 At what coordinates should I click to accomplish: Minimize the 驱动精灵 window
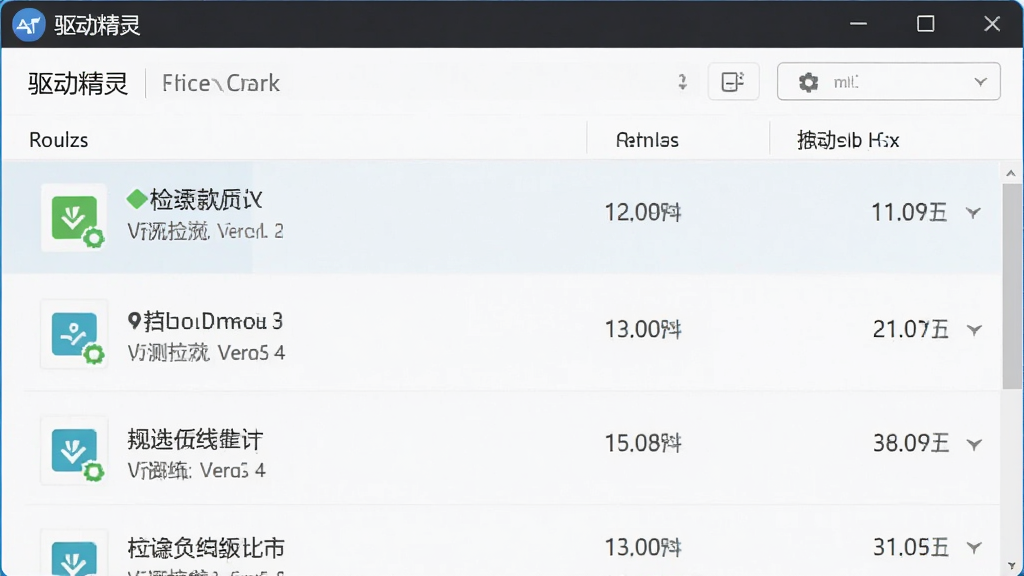click(859, 24)
